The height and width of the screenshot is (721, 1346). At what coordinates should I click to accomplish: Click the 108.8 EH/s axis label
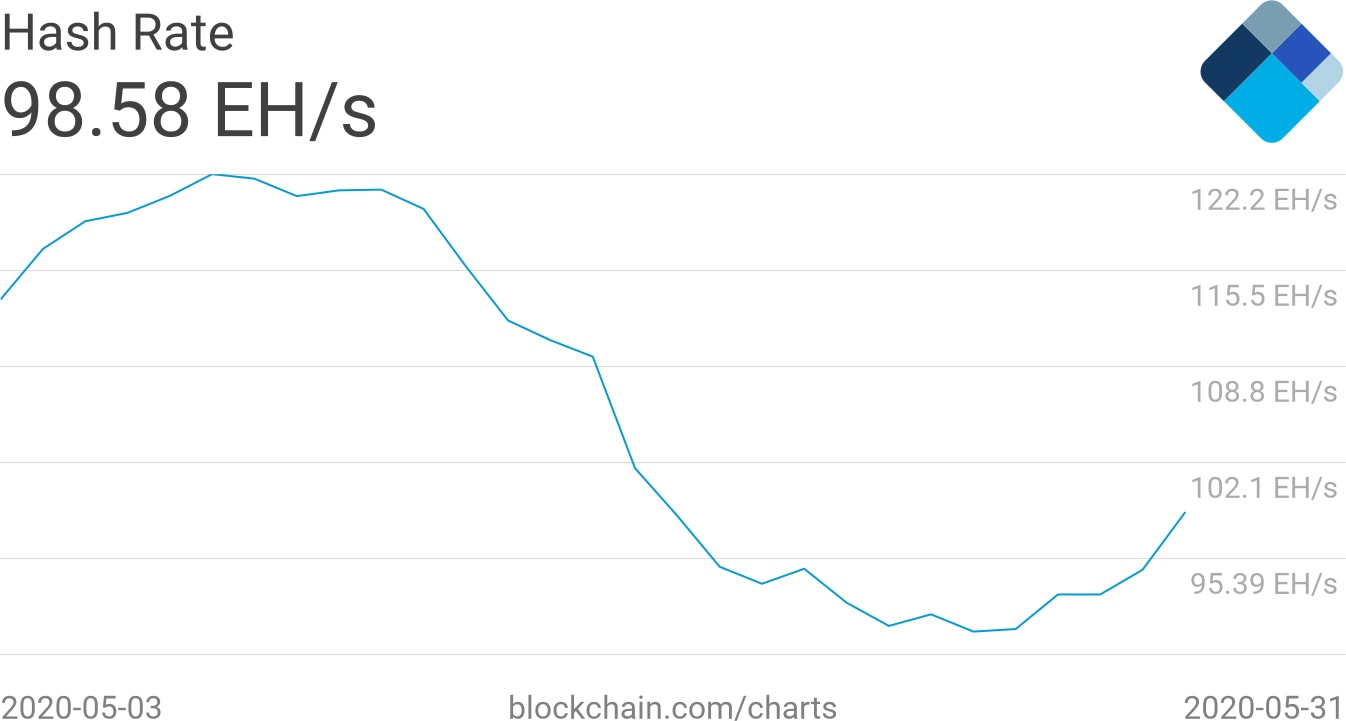click(x=1263, y=392)
